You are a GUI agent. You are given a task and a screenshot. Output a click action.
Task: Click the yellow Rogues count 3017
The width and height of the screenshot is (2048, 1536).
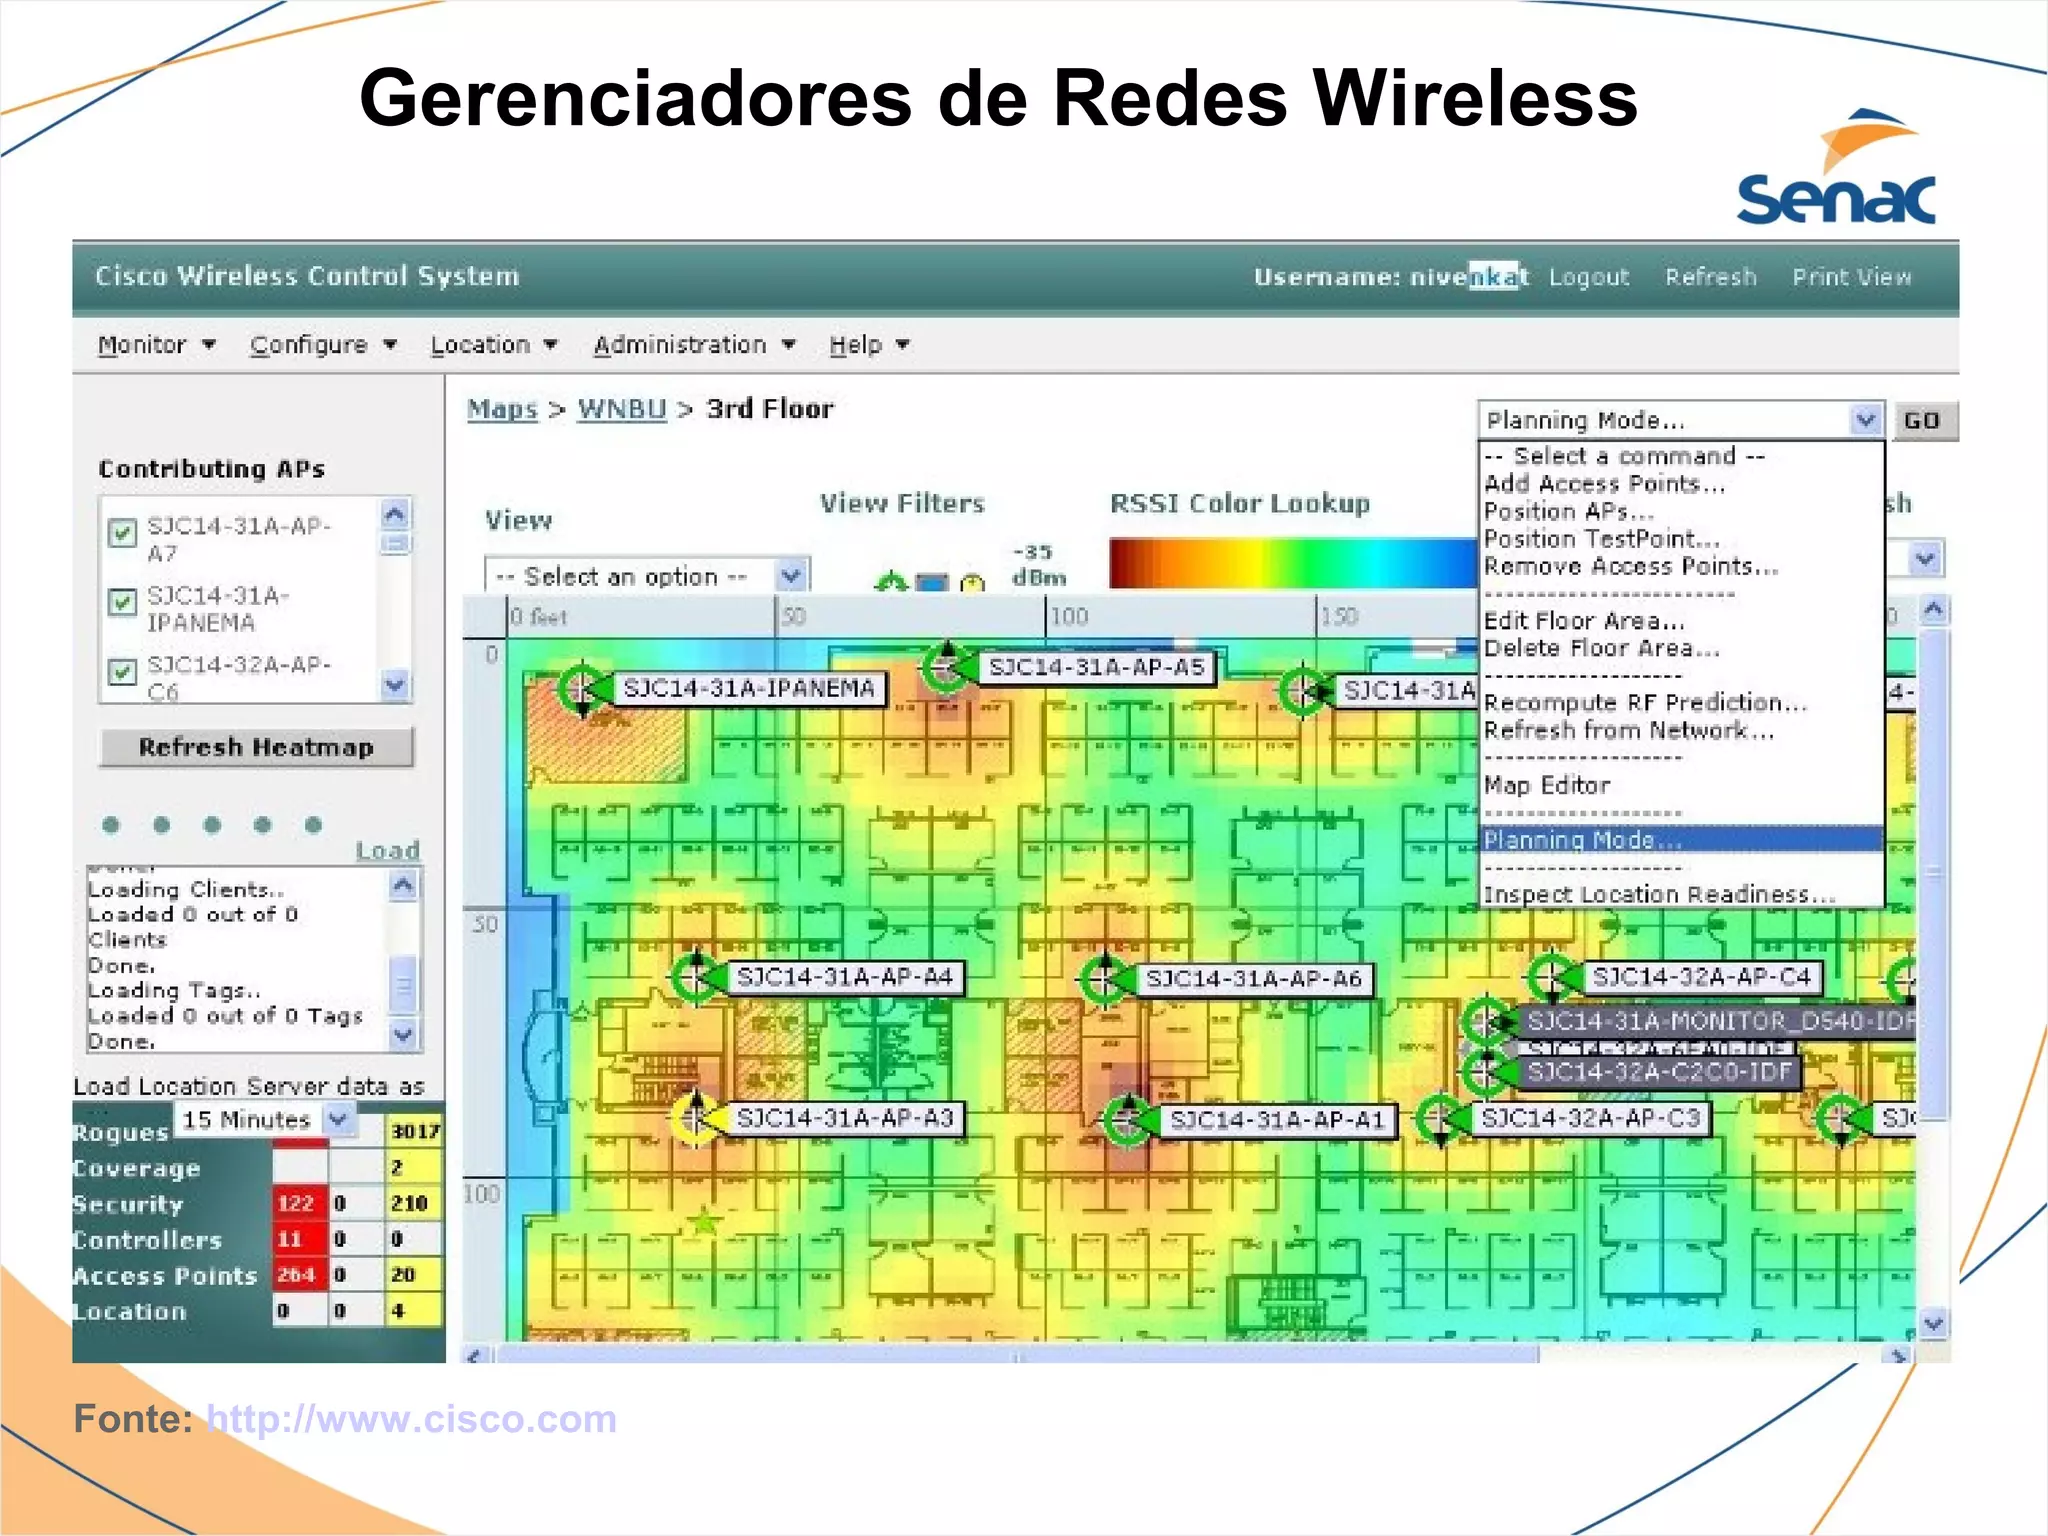[x=414, y=1131]
